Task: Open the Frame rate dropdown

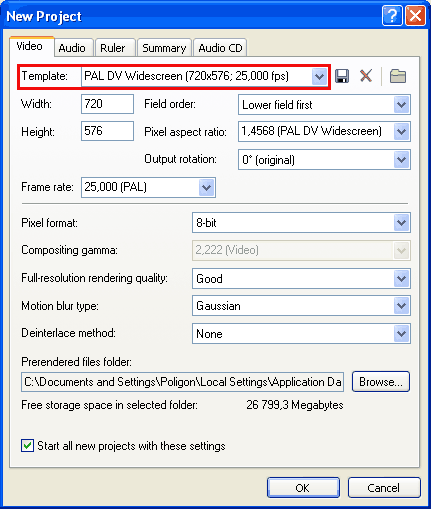Action: point(207,187)
